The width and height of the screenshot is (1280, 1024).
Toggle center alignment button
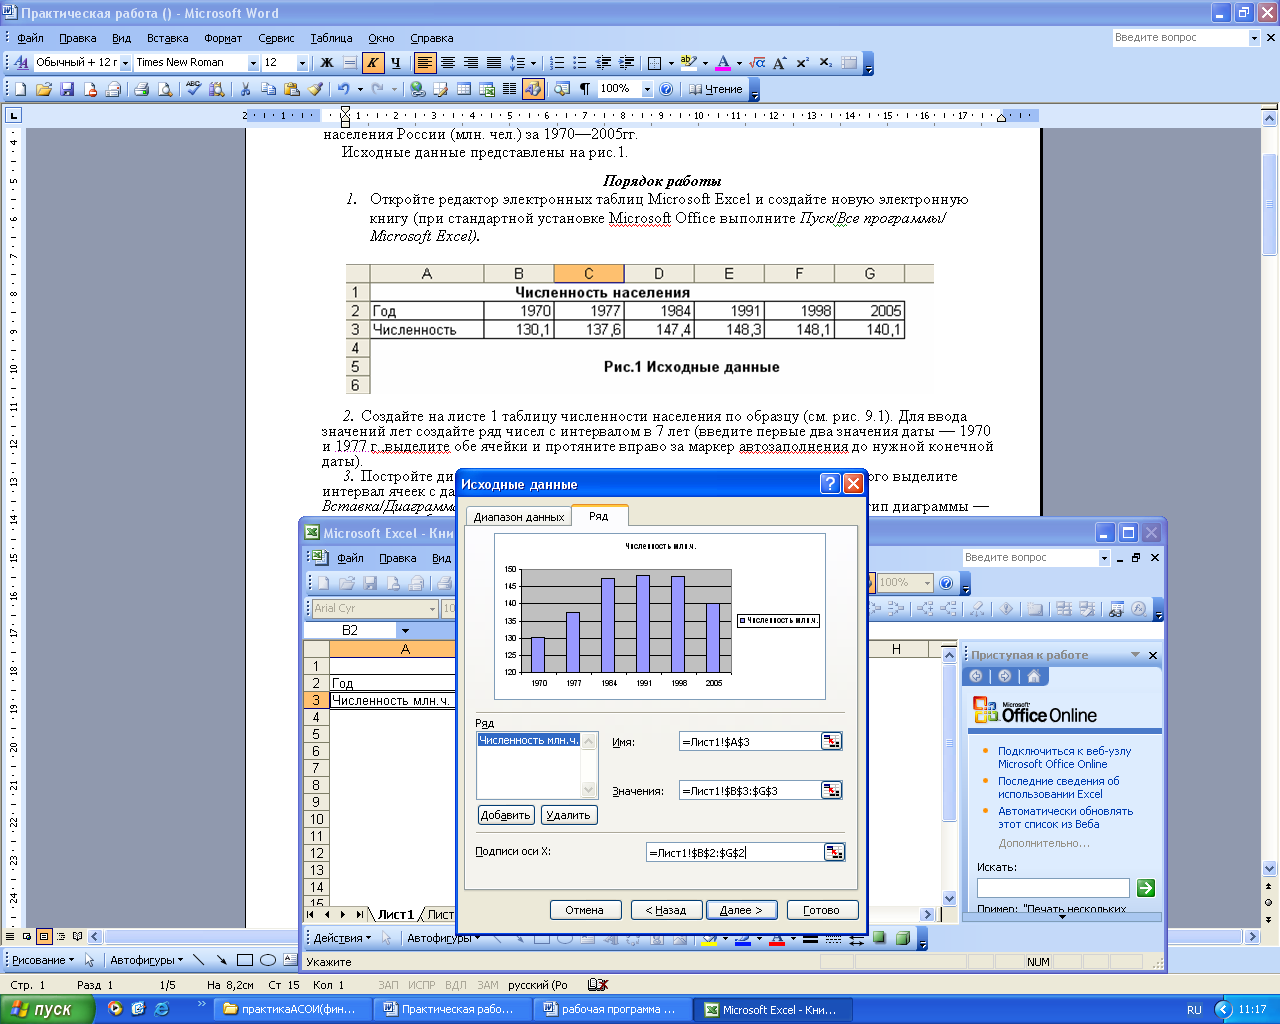pyautogui.click(x=448, y=62)
